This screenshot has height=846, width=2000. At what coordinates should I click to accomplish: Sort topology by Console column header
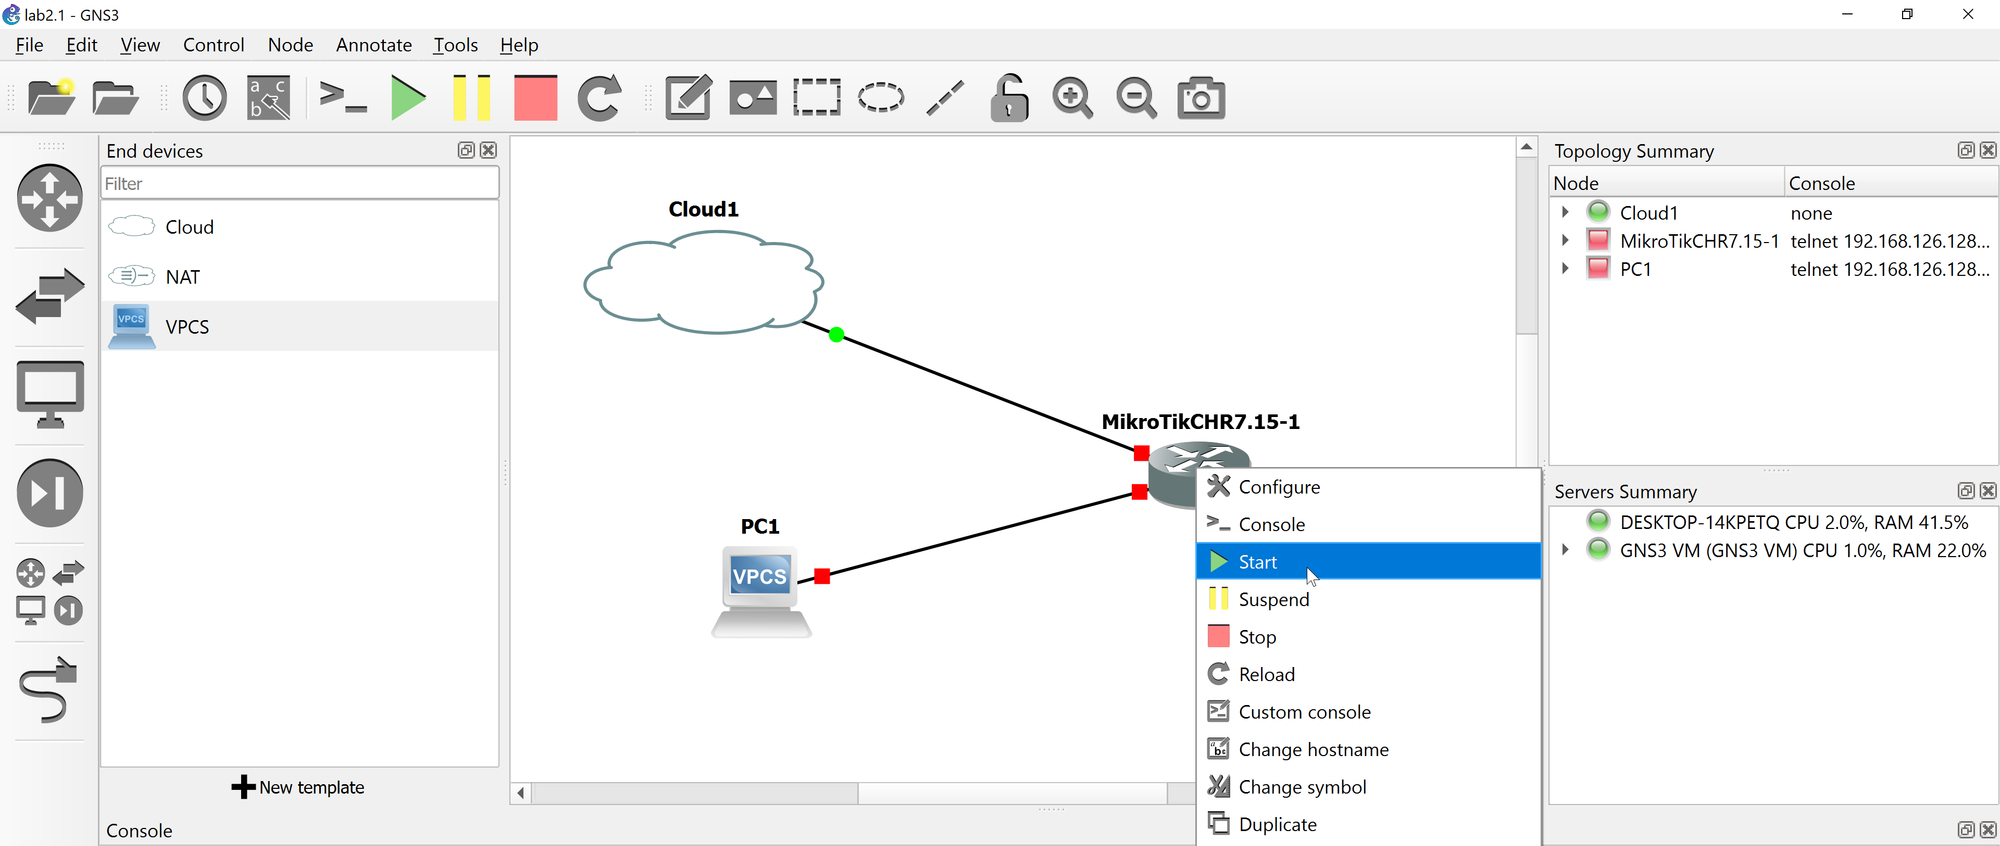(1890, 183)
